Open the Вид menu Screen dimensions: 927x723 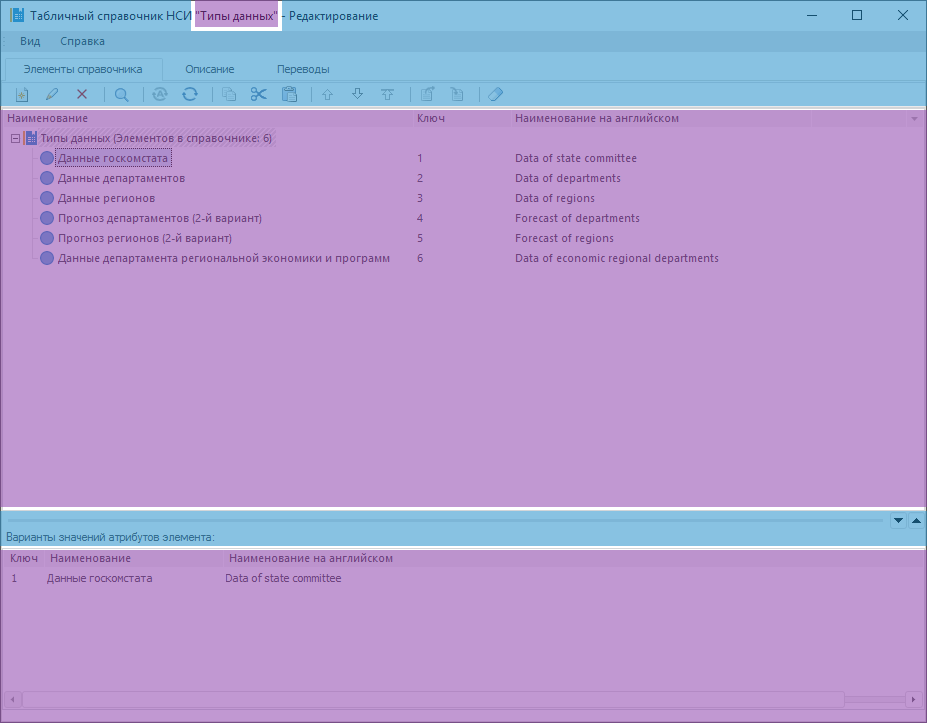pos(30,41)
